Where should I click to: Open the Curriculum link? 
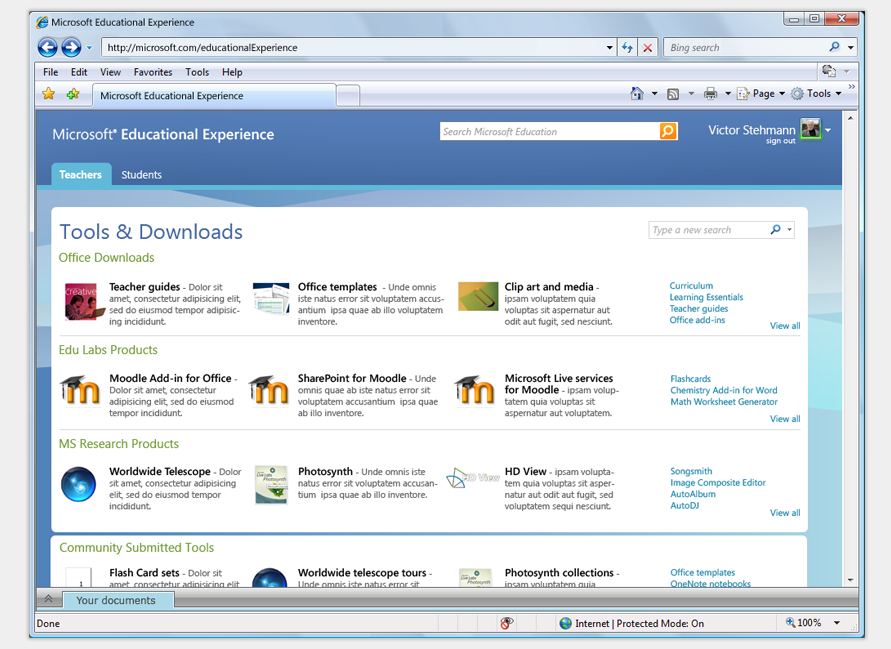[x=691, y=286]
